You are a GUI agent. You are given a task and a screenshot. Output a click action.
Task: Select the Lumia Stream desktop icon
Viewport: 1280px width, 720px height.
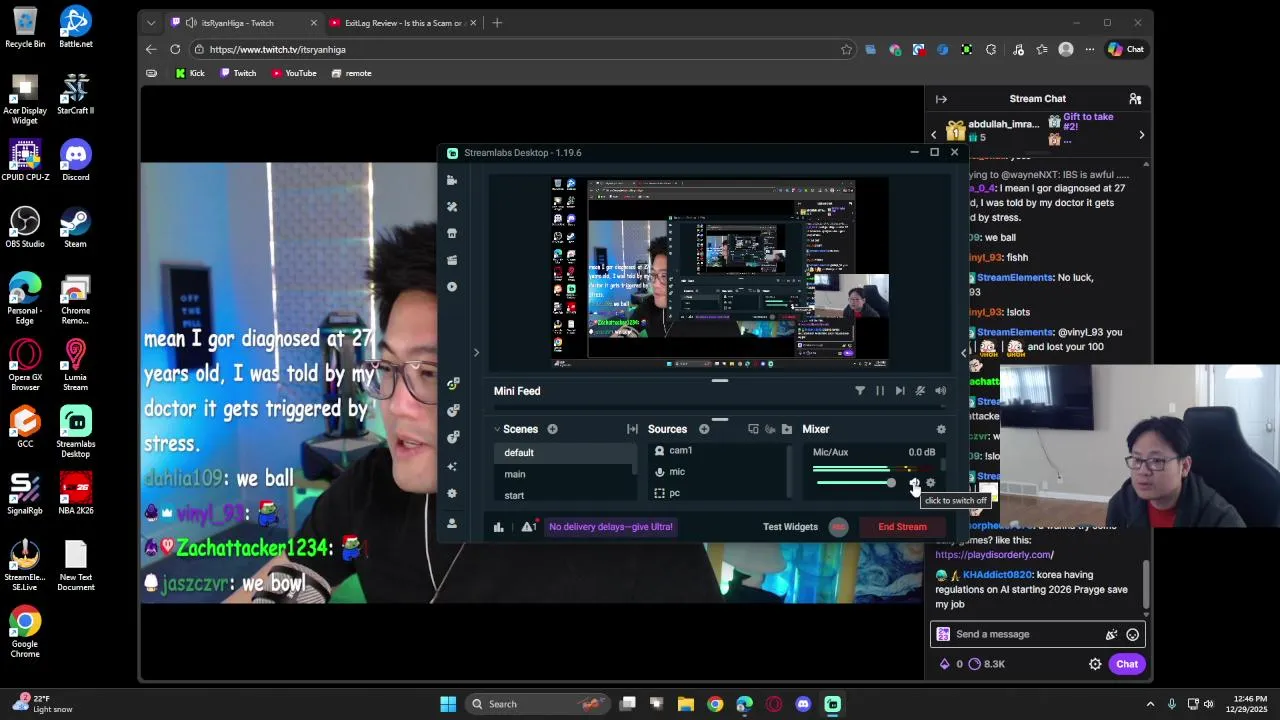(x=75, y=366)
